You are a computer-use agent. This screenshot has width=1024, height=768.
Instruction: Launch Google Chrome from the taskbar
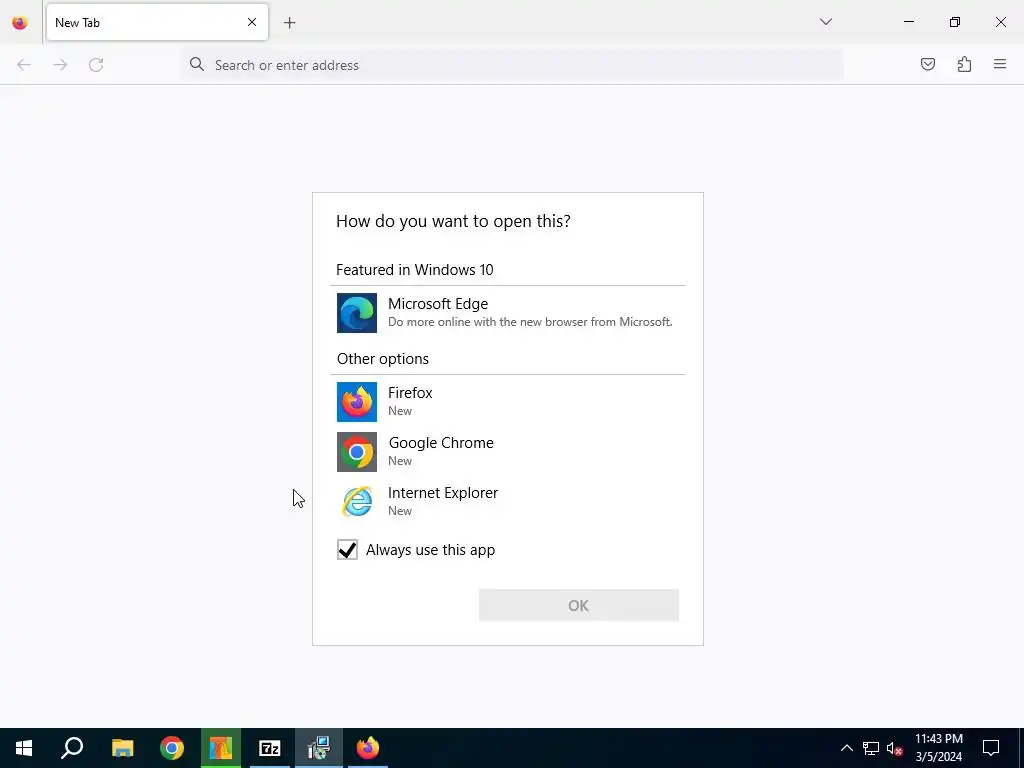pos(172,748)
